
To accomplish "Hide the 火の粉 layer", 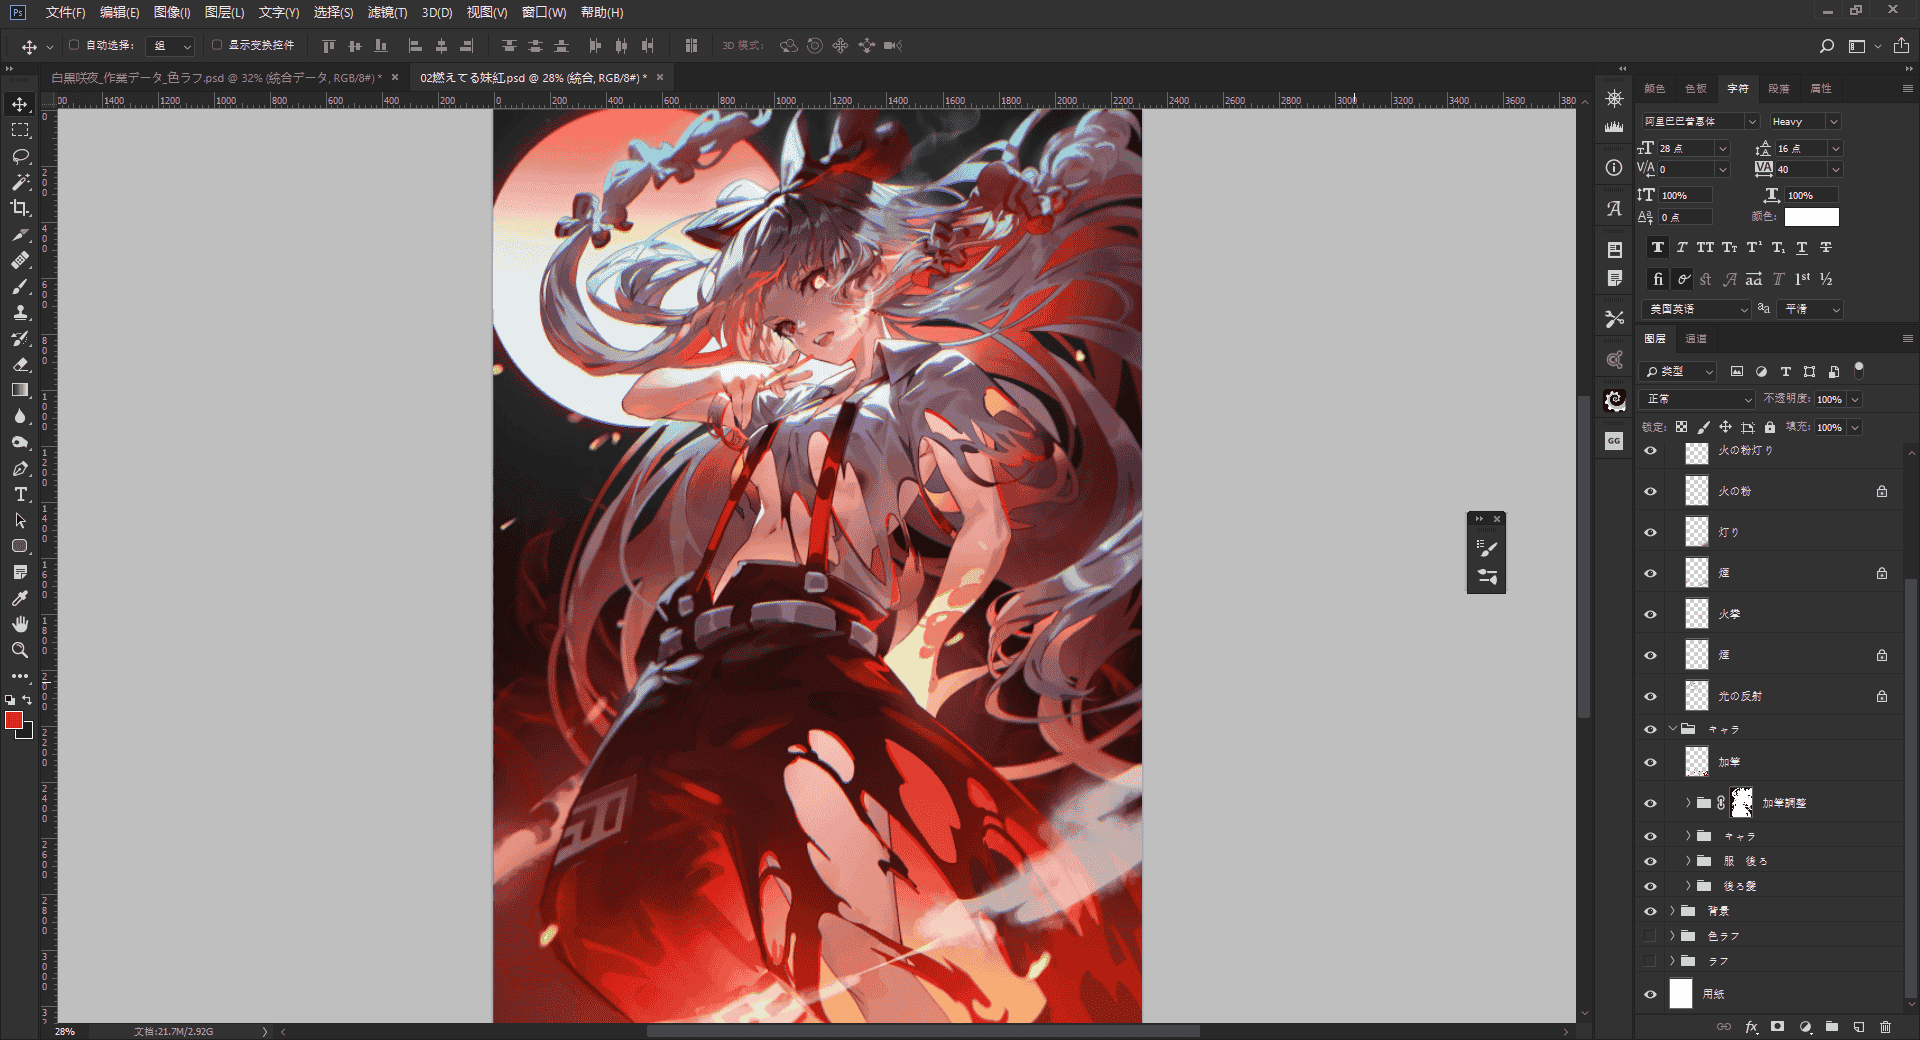I will [x=1650, y=491].
